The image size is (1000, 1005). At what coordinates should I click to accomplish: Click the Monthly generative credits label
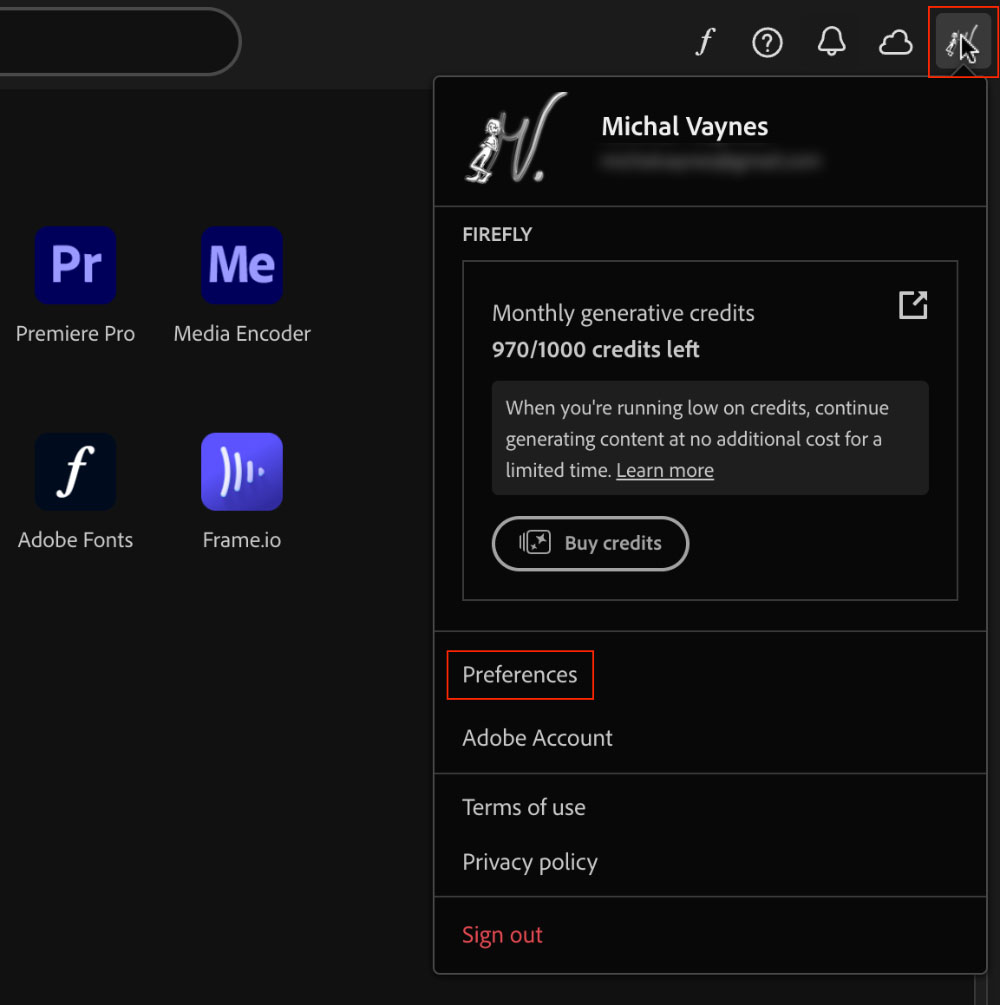pos(623,313)
